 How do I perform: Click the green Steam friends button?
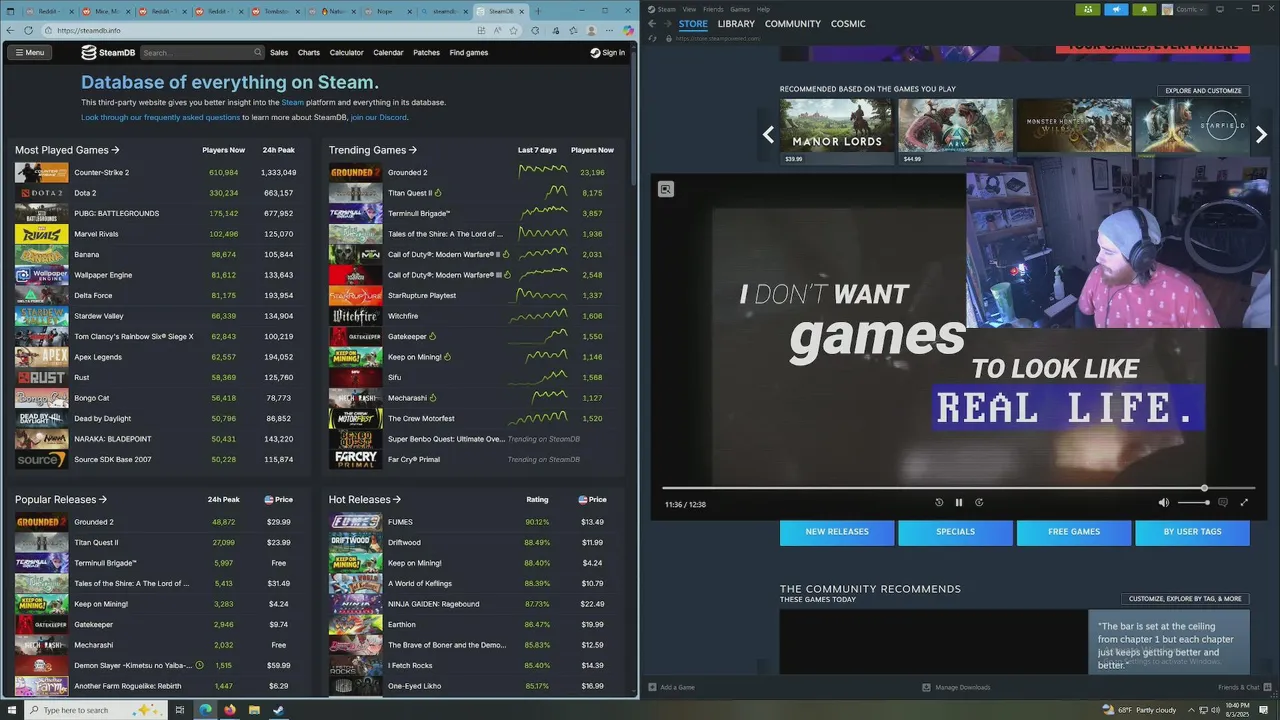pyautogui.click(x=1088, y=9)
